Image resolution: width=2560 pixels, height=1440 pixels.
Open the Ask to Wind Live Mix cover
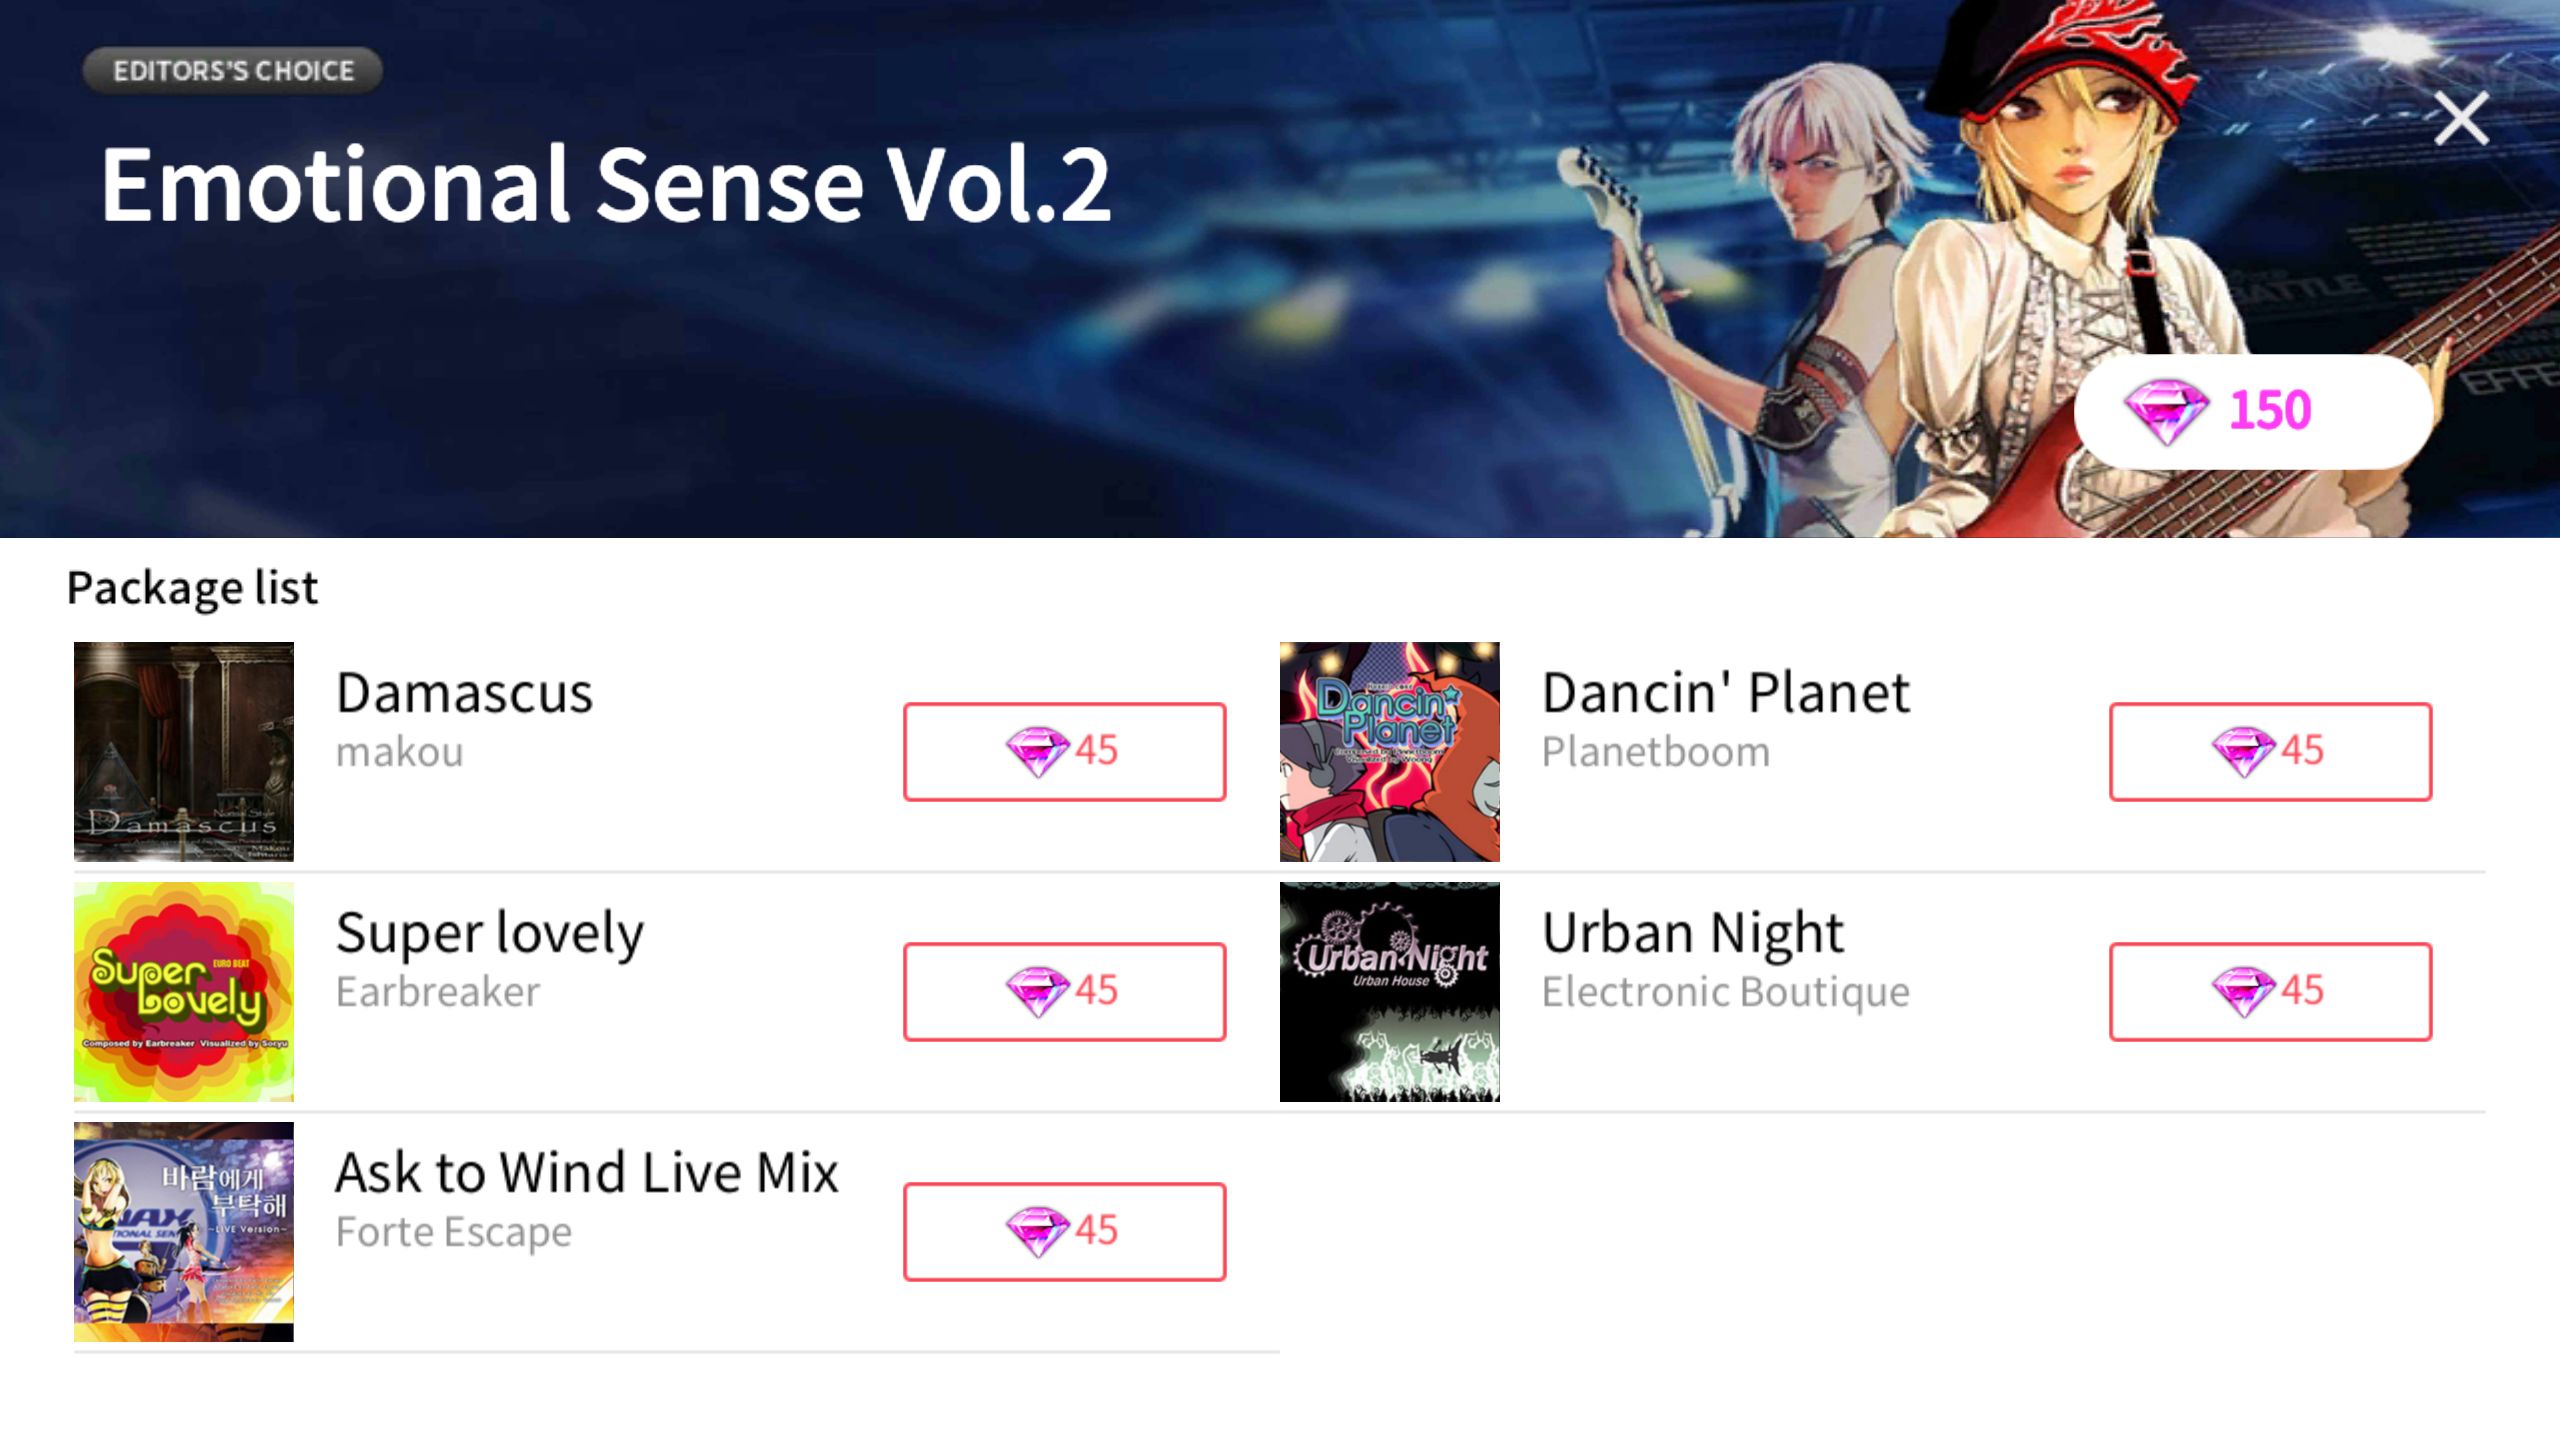coord(184,1231)
